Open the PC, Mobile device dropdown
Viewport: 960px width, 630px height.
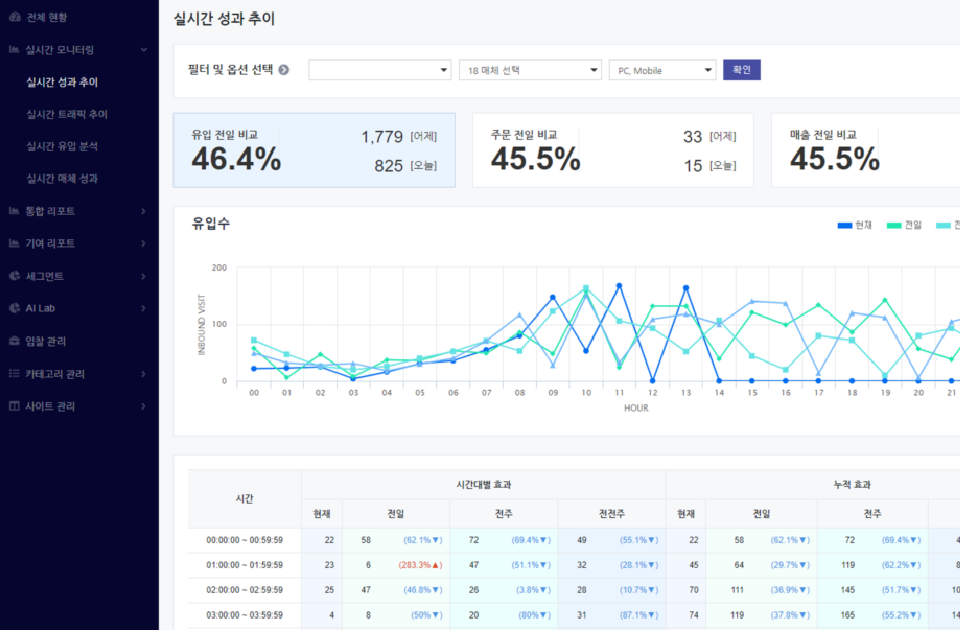coord(662,70)
